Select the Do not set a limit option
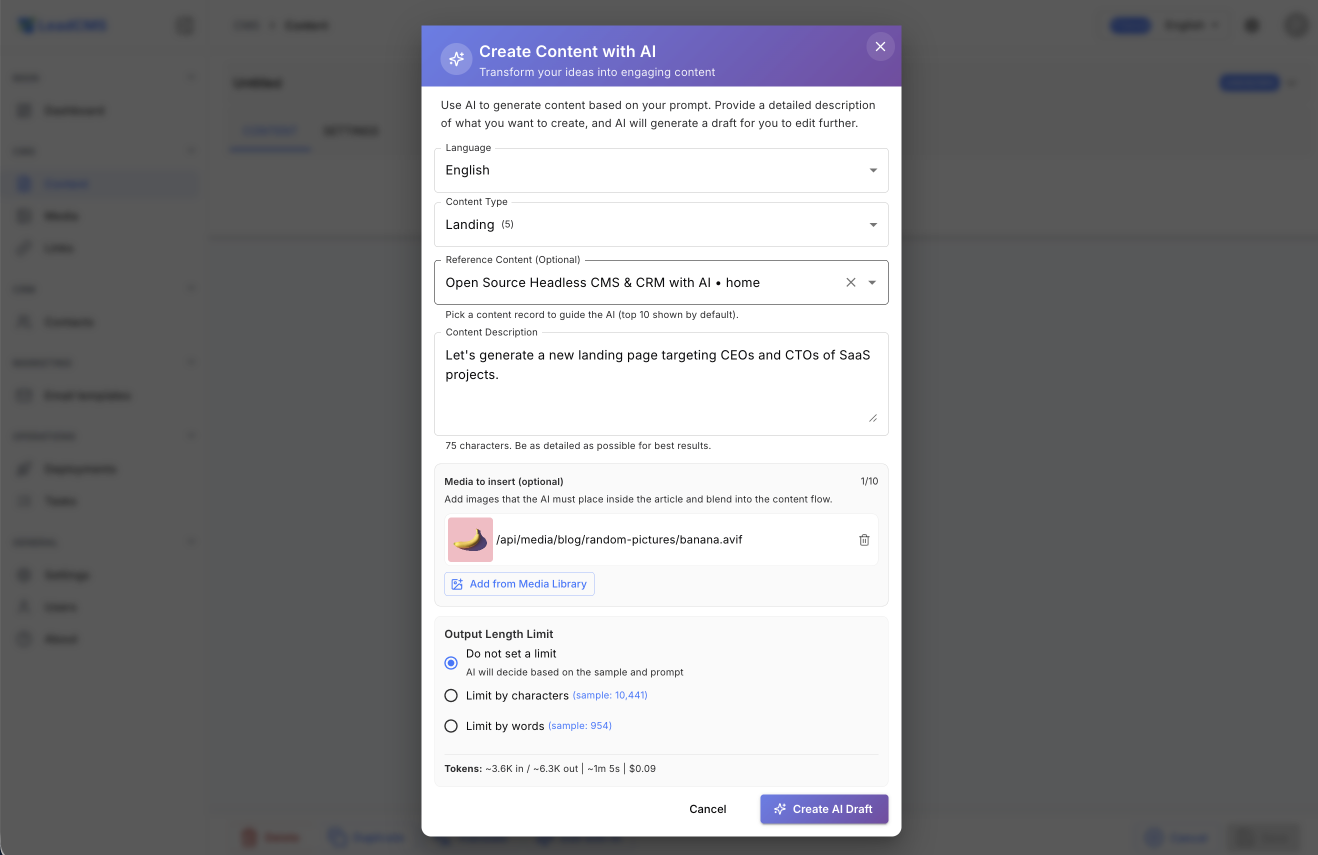 point(450,663)
